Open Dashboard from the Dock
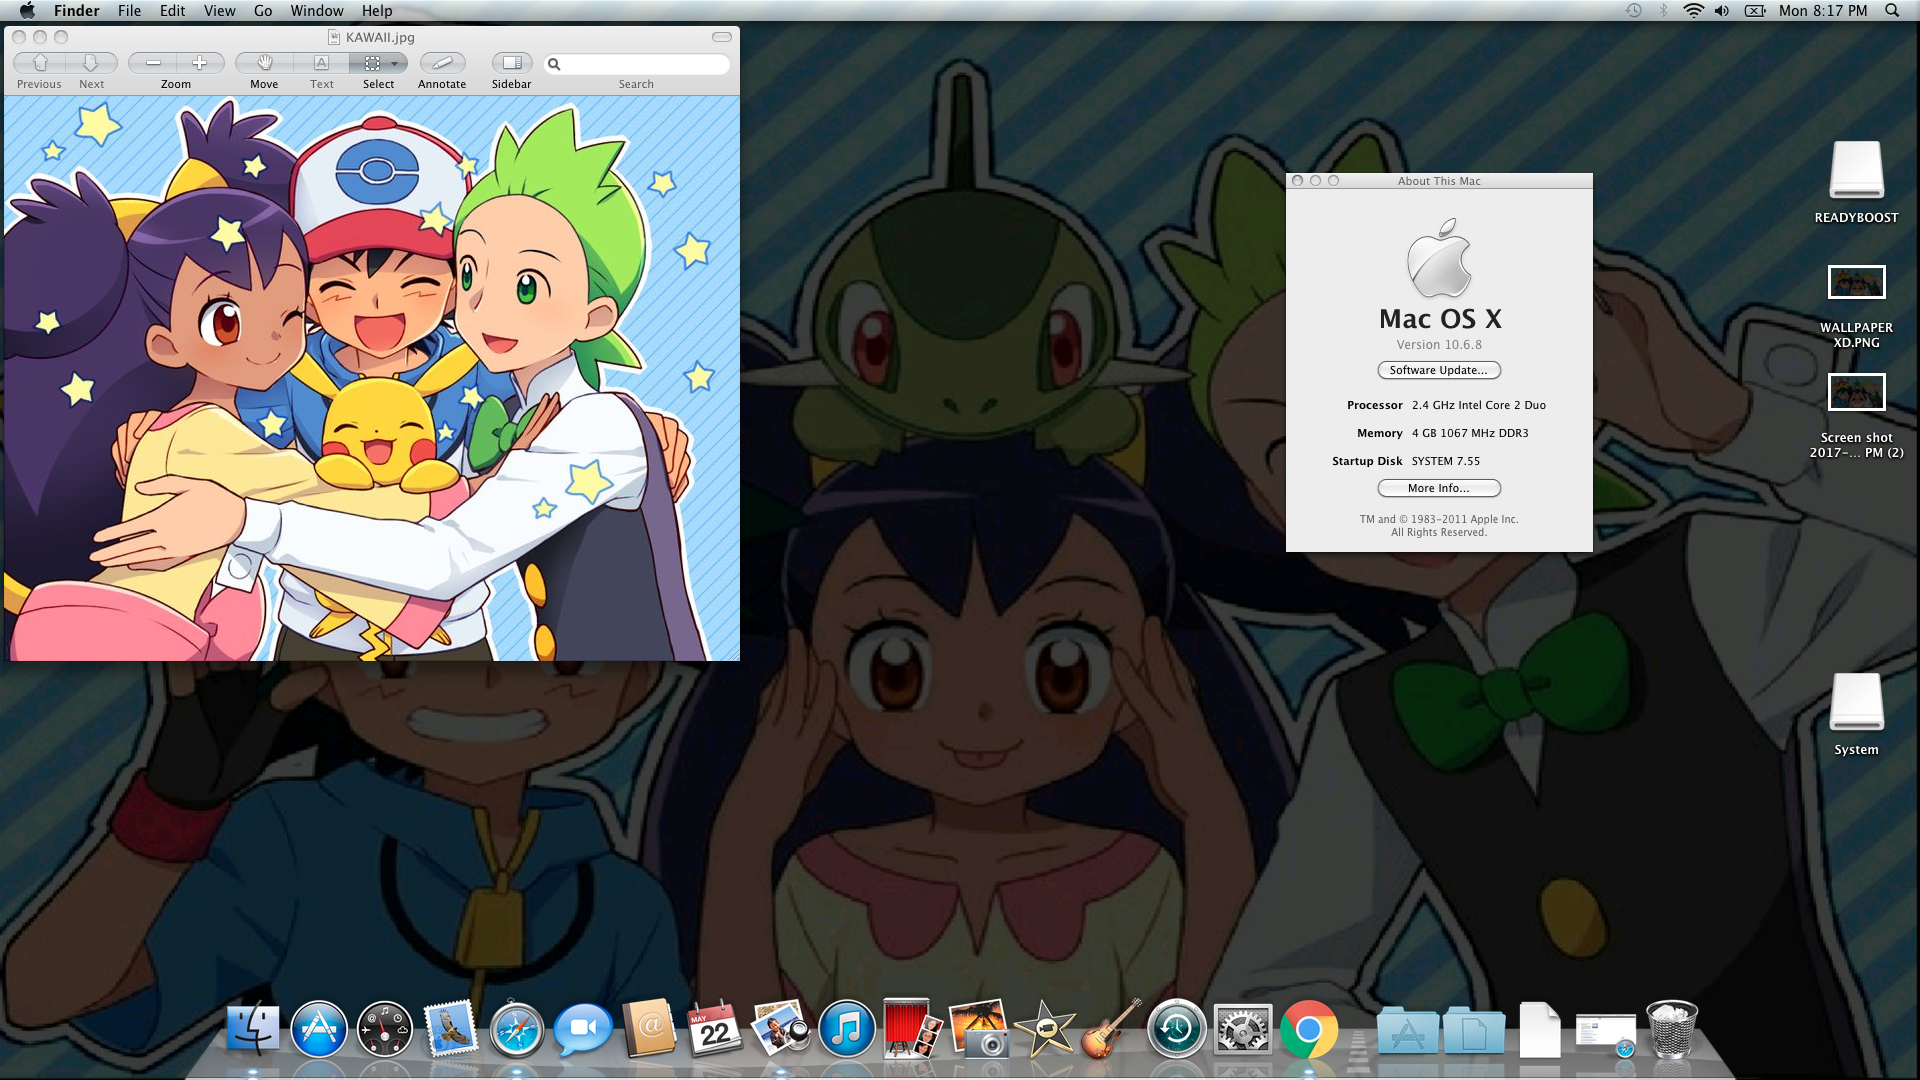The image size is (1920, 1080). (x=385, y=1028)
